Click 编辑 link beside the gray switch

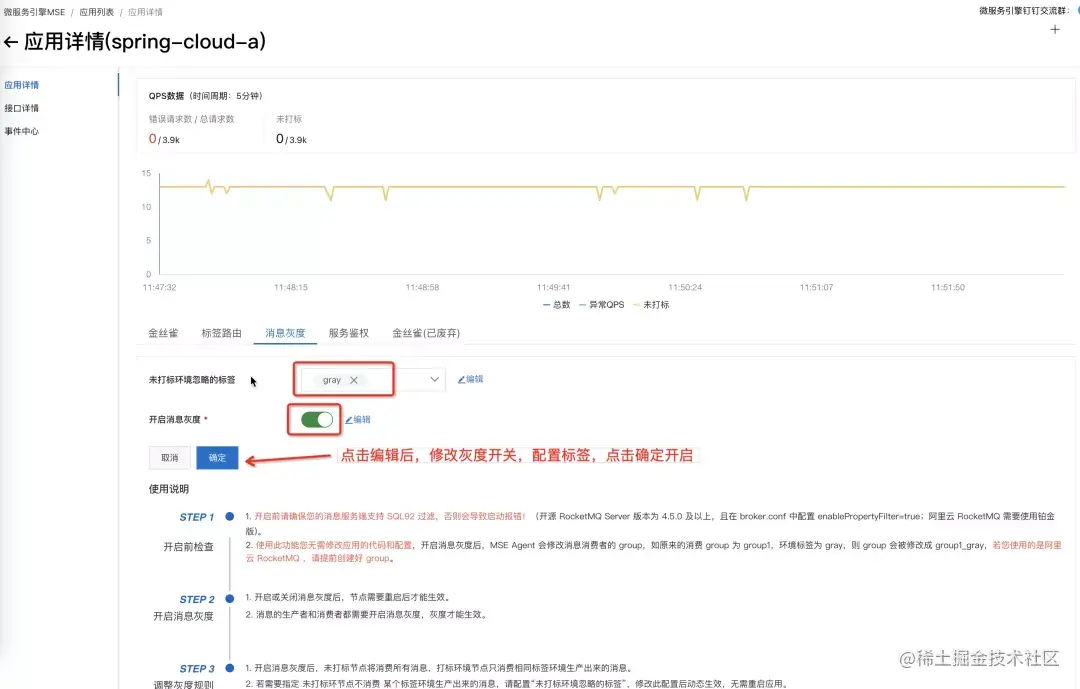point(357,420)
